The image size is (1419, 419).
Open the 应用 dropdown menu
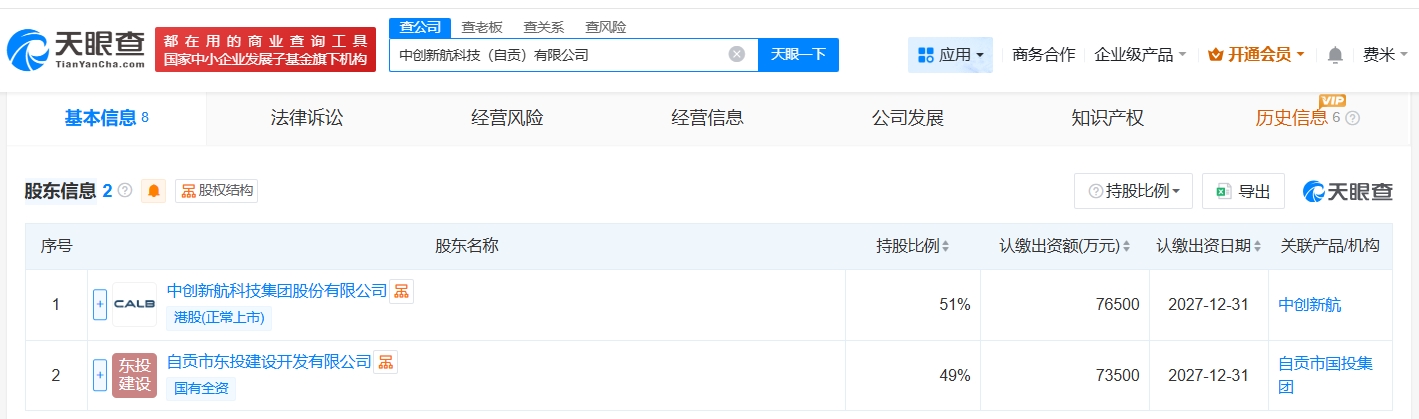[x=950, y=55]
